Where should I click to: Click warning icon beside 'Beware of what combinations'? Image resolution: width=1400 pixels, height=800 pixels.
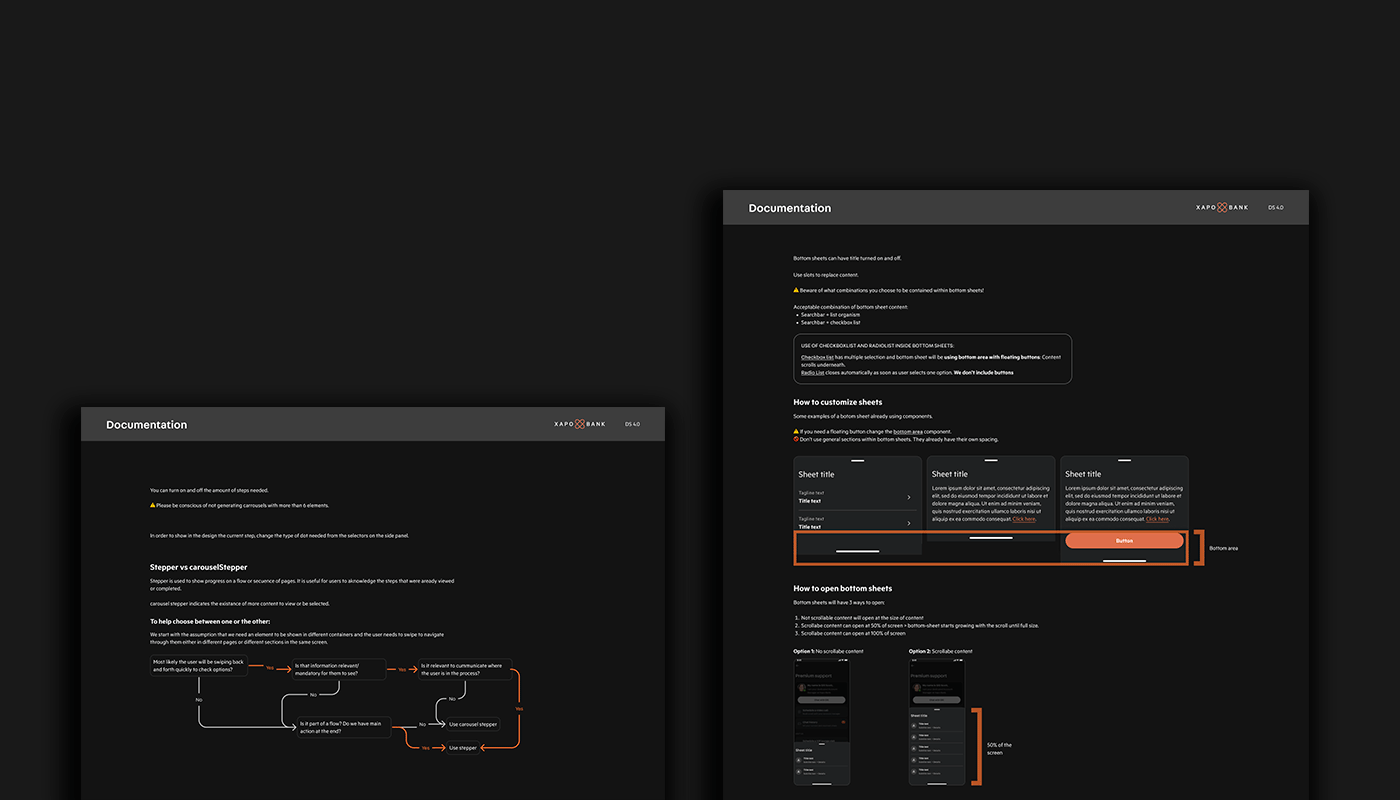click(x=796, y=290)
